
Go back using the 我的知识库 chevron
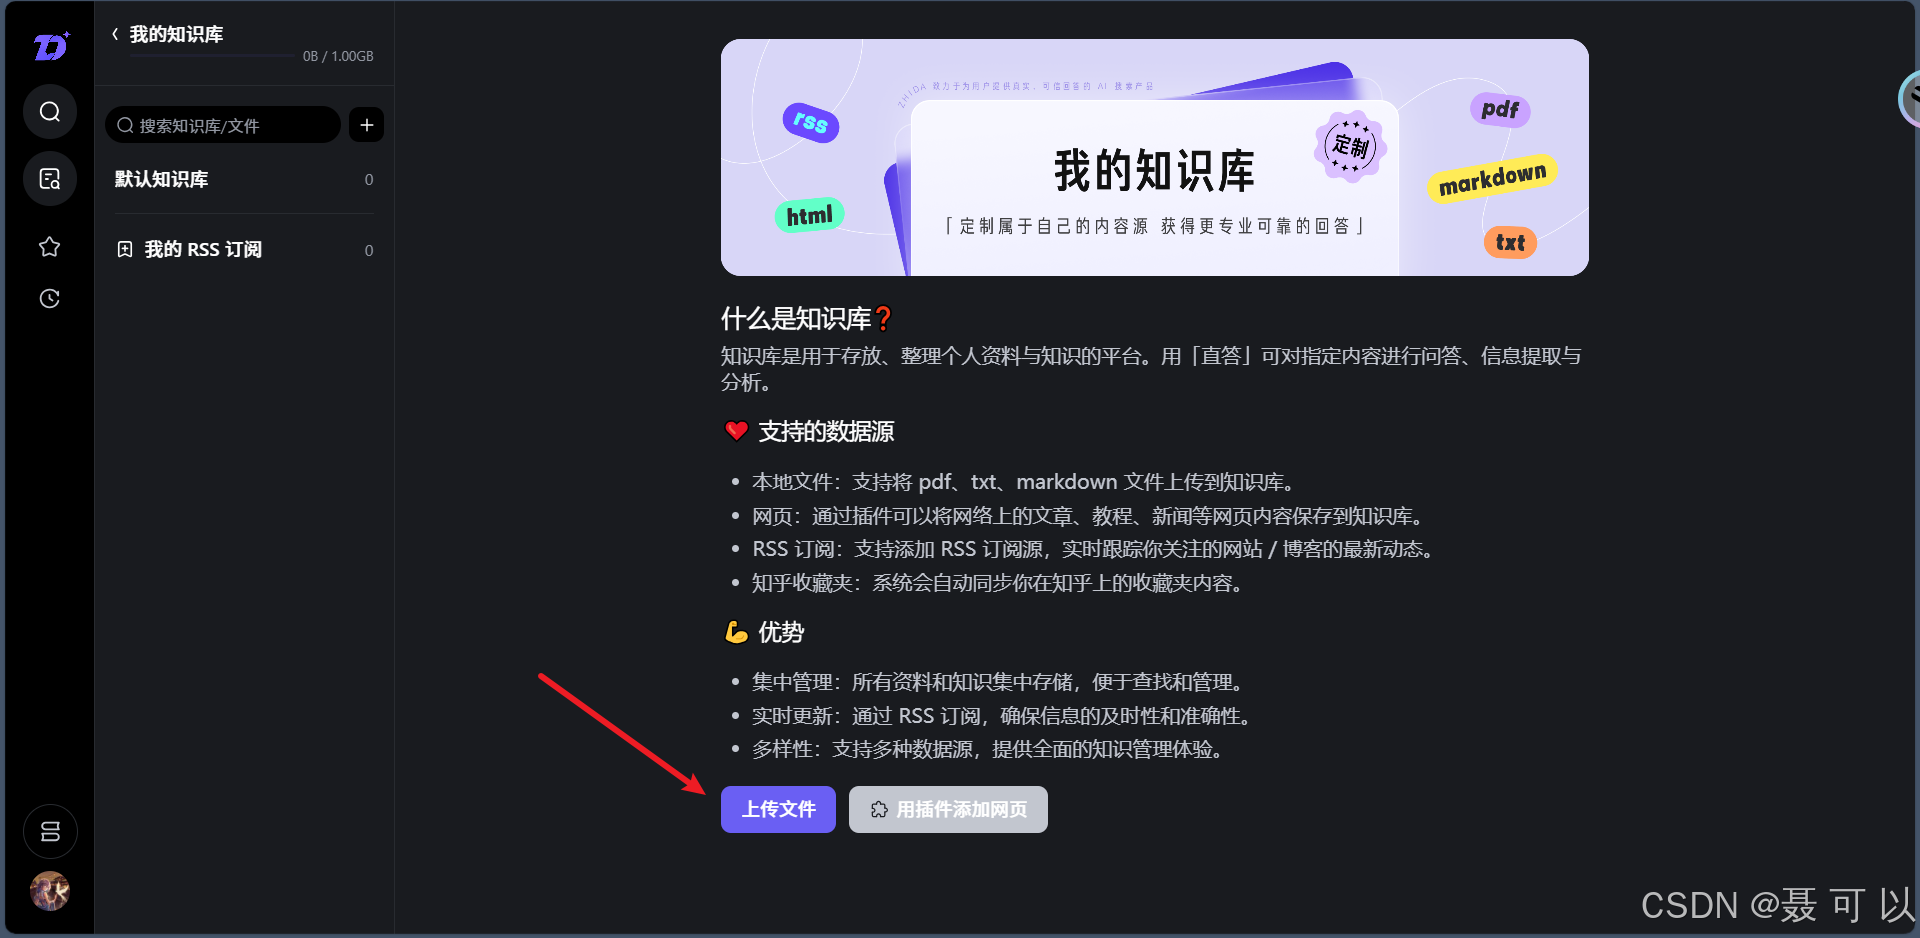115,34
